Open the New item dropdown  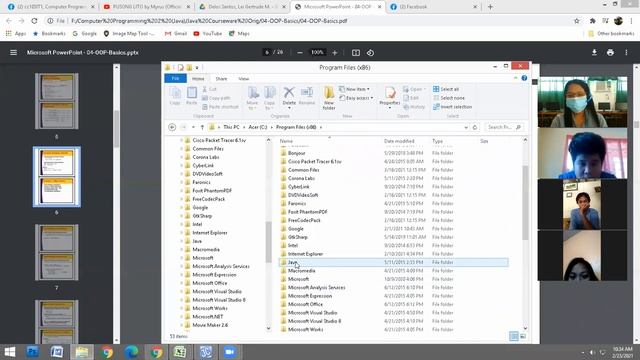[x=354, y=89]
